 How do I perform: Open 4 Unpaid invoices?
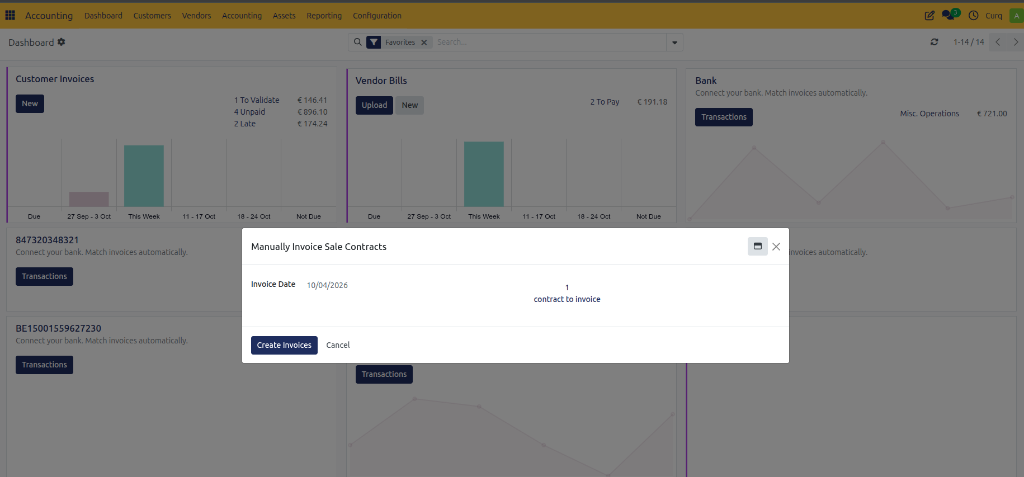tap(249, 112)
